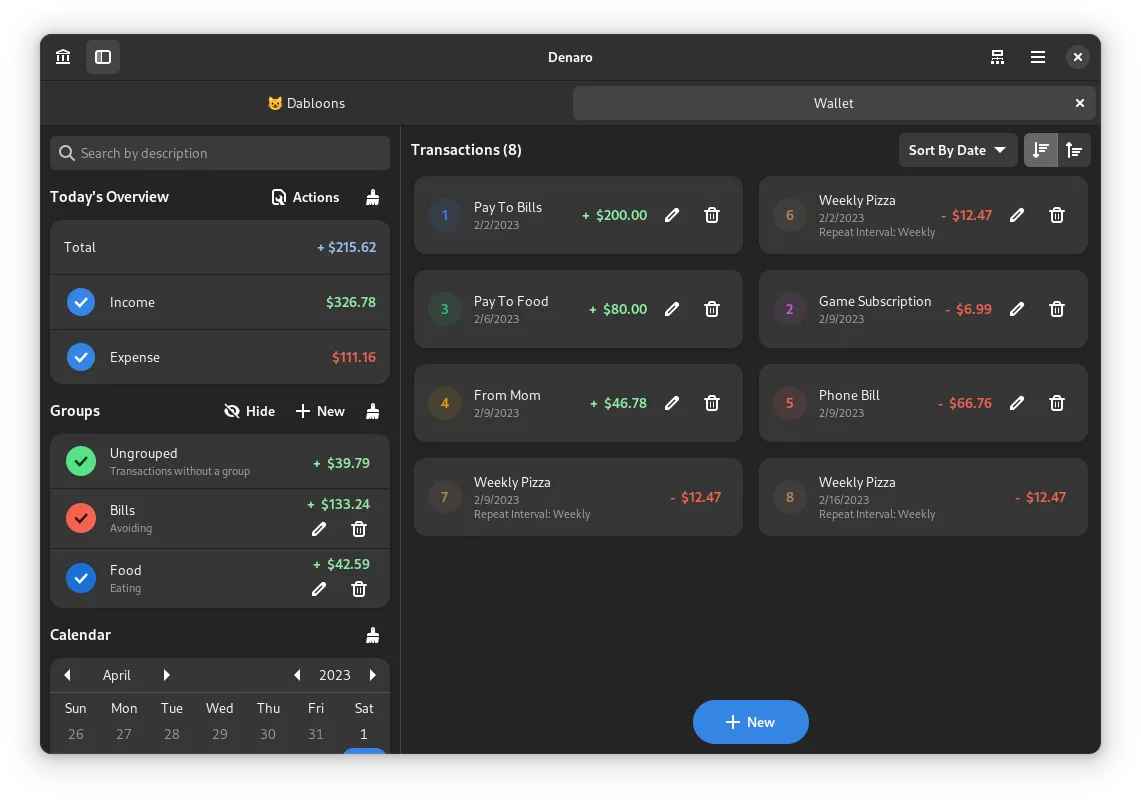Go to next month after April
The width and height of the screenshot is (1141, 800).
click(167, 675)
